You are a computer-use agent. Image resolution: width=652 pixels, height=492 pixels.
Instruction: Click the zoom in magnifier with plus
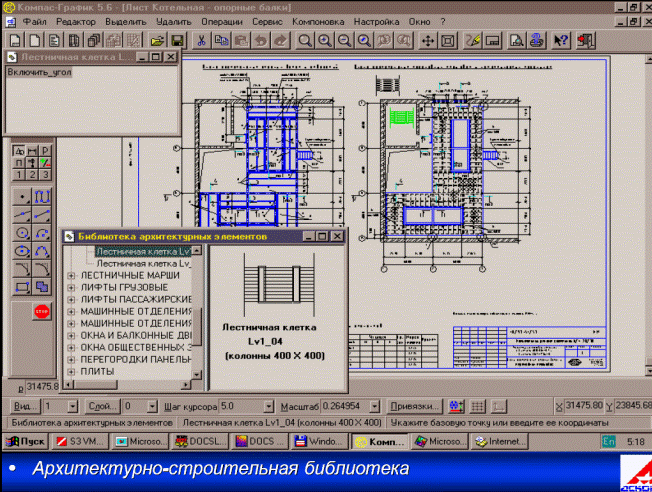coord(324,40)
